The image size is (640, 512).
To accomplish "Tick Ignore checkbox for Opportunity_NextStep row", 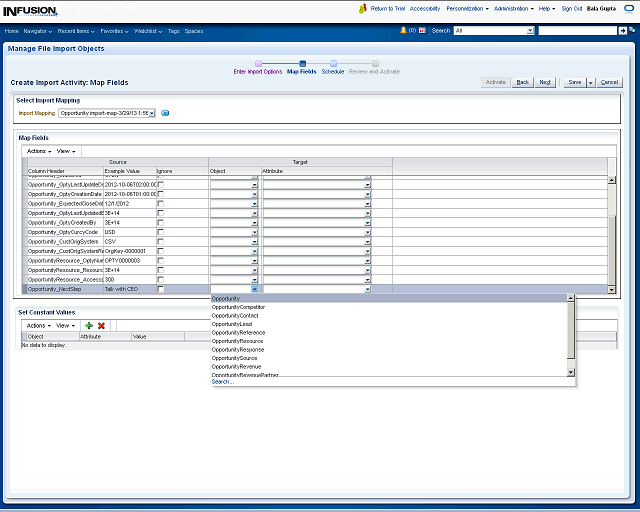I will pos(161,289).
